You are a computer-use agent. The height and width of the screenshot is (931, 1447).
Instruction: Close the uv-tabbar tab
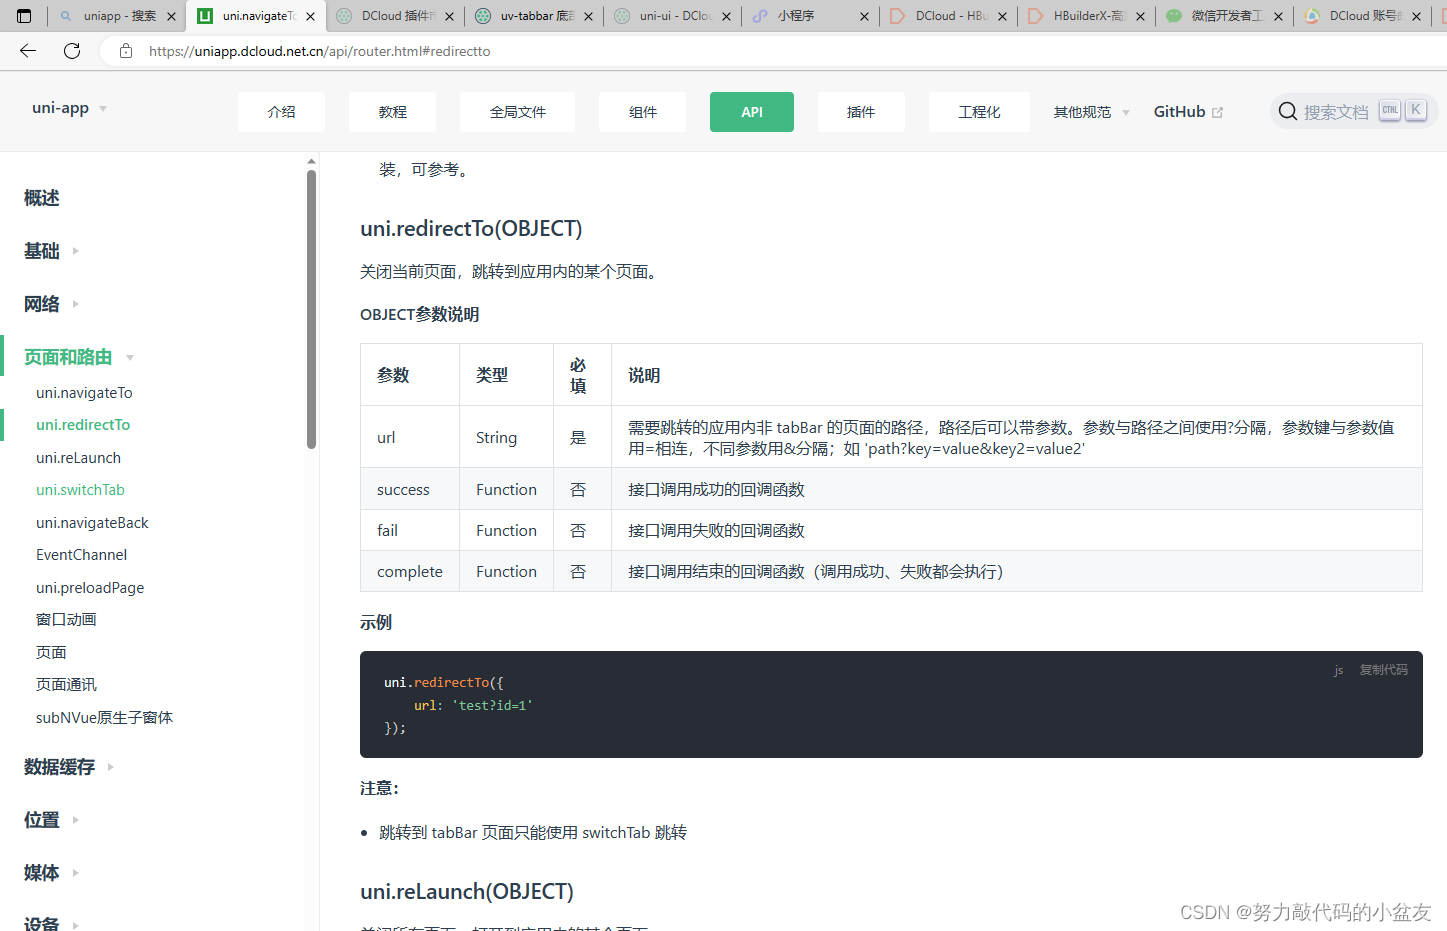tap(588, 16)
